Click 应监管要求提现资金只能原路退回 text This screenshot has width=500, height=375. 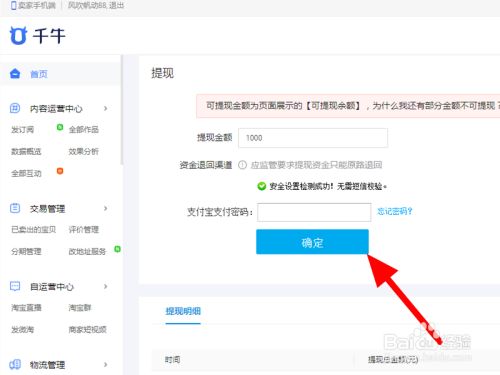(x=316, y=165)
